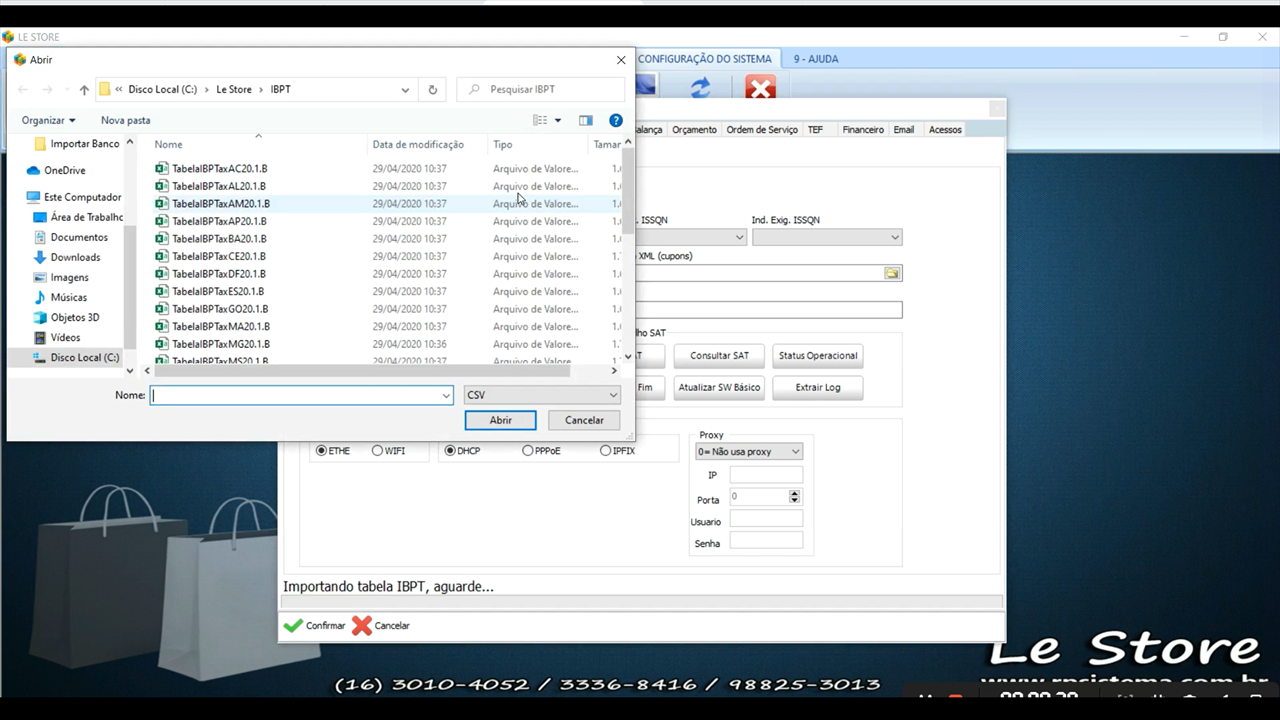Click Status Operacional button

[818, 356]
